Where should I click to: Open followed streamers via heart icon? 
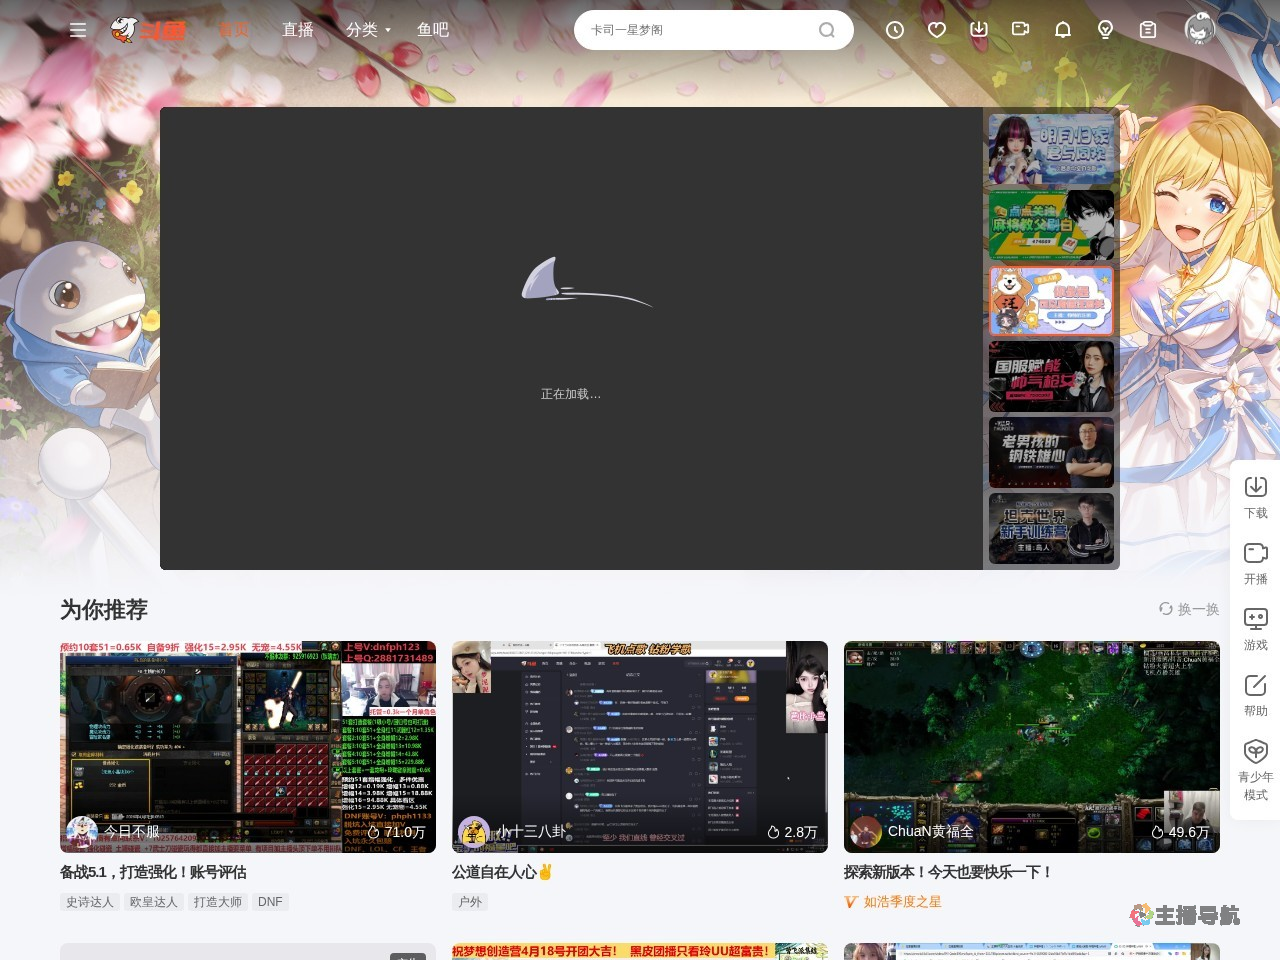click(x=936, y=30)
